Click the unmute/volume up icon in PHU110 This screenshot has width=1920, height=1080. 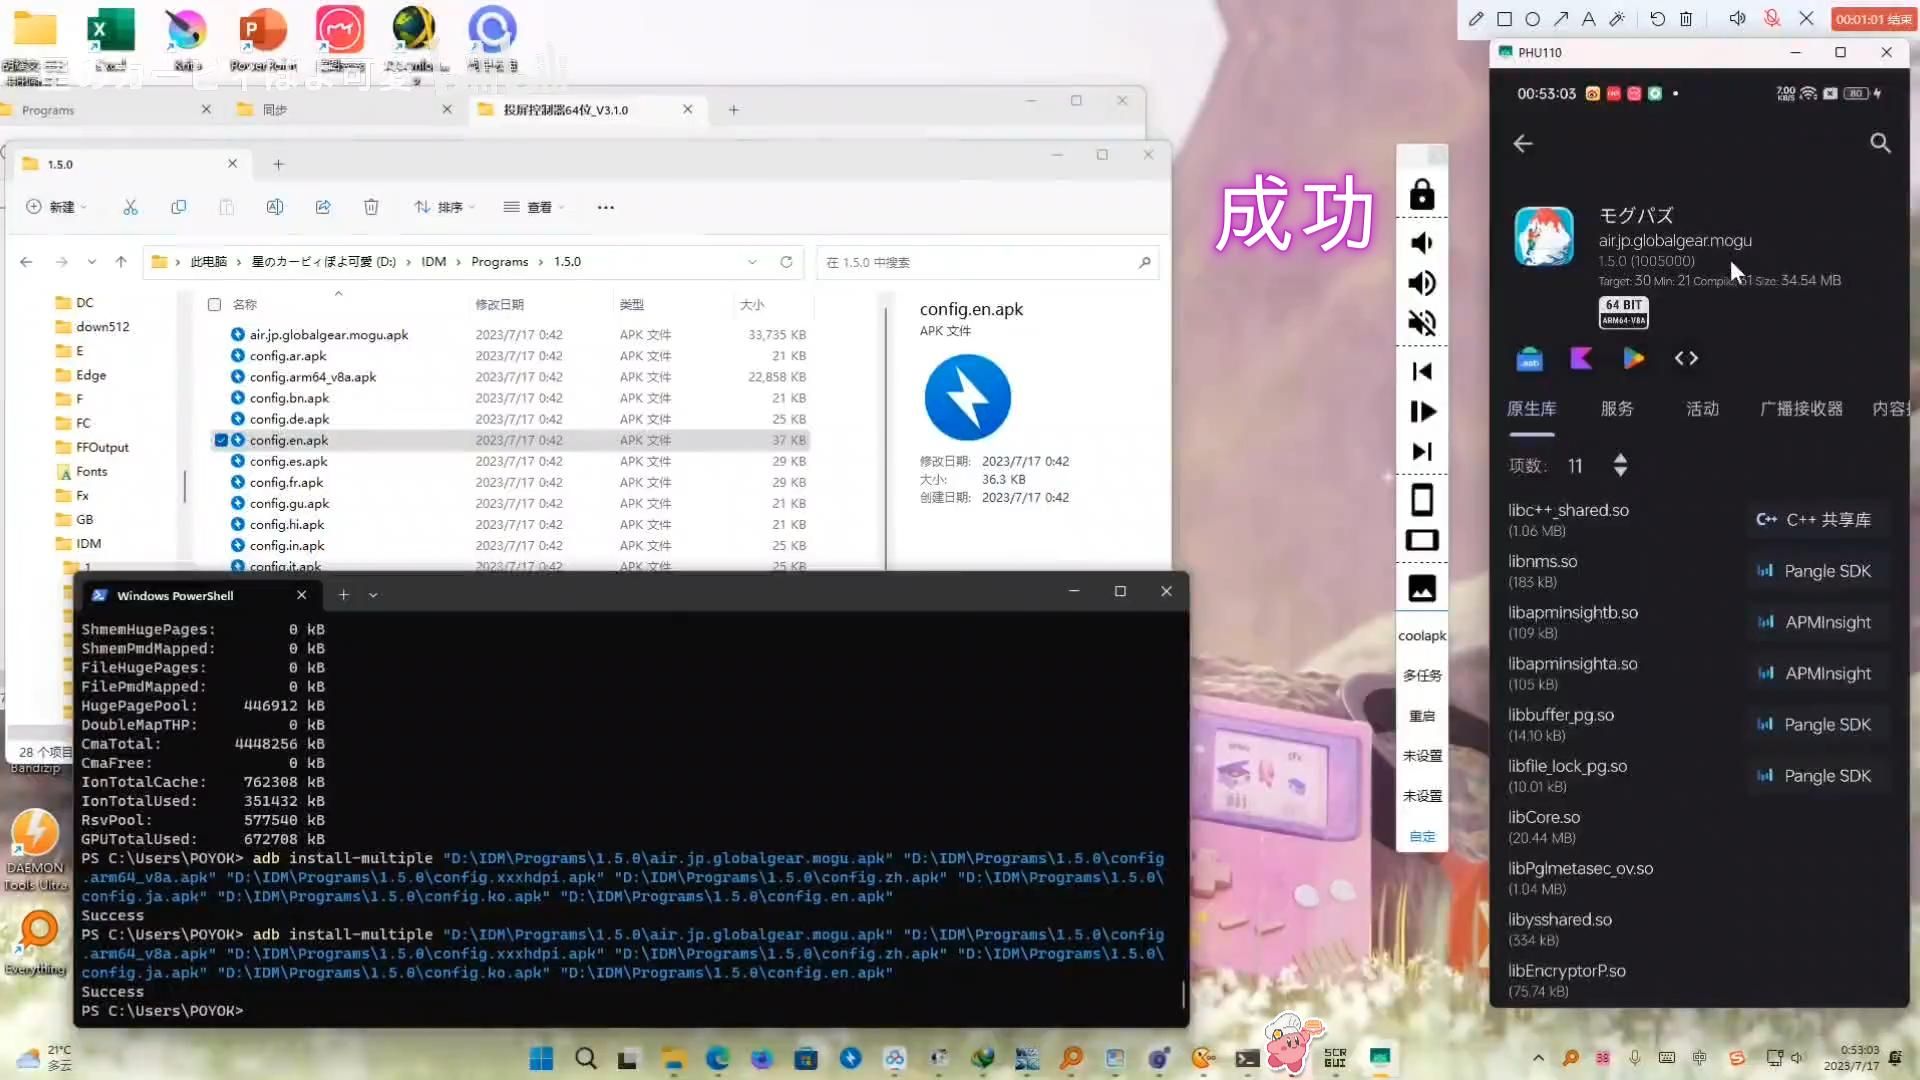click(1423, 282)
